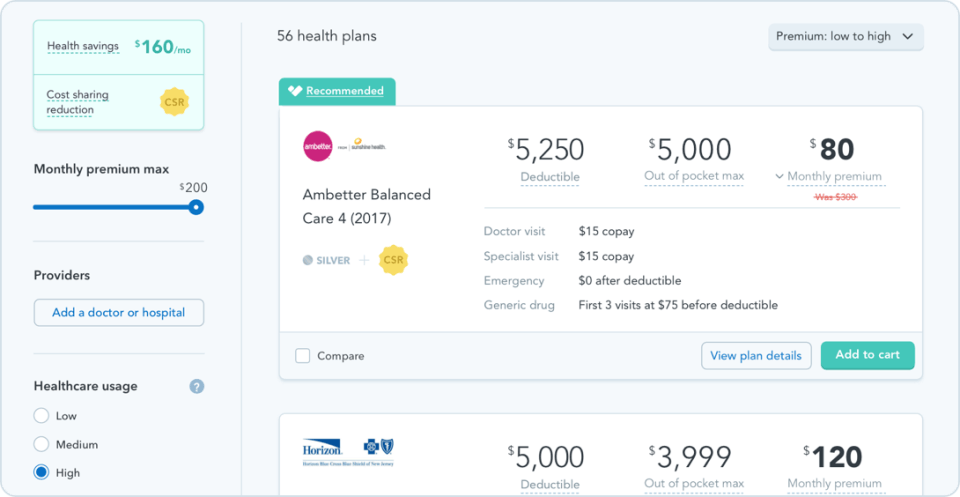Click Add a doctor or hospital

(x=118, y=312)
